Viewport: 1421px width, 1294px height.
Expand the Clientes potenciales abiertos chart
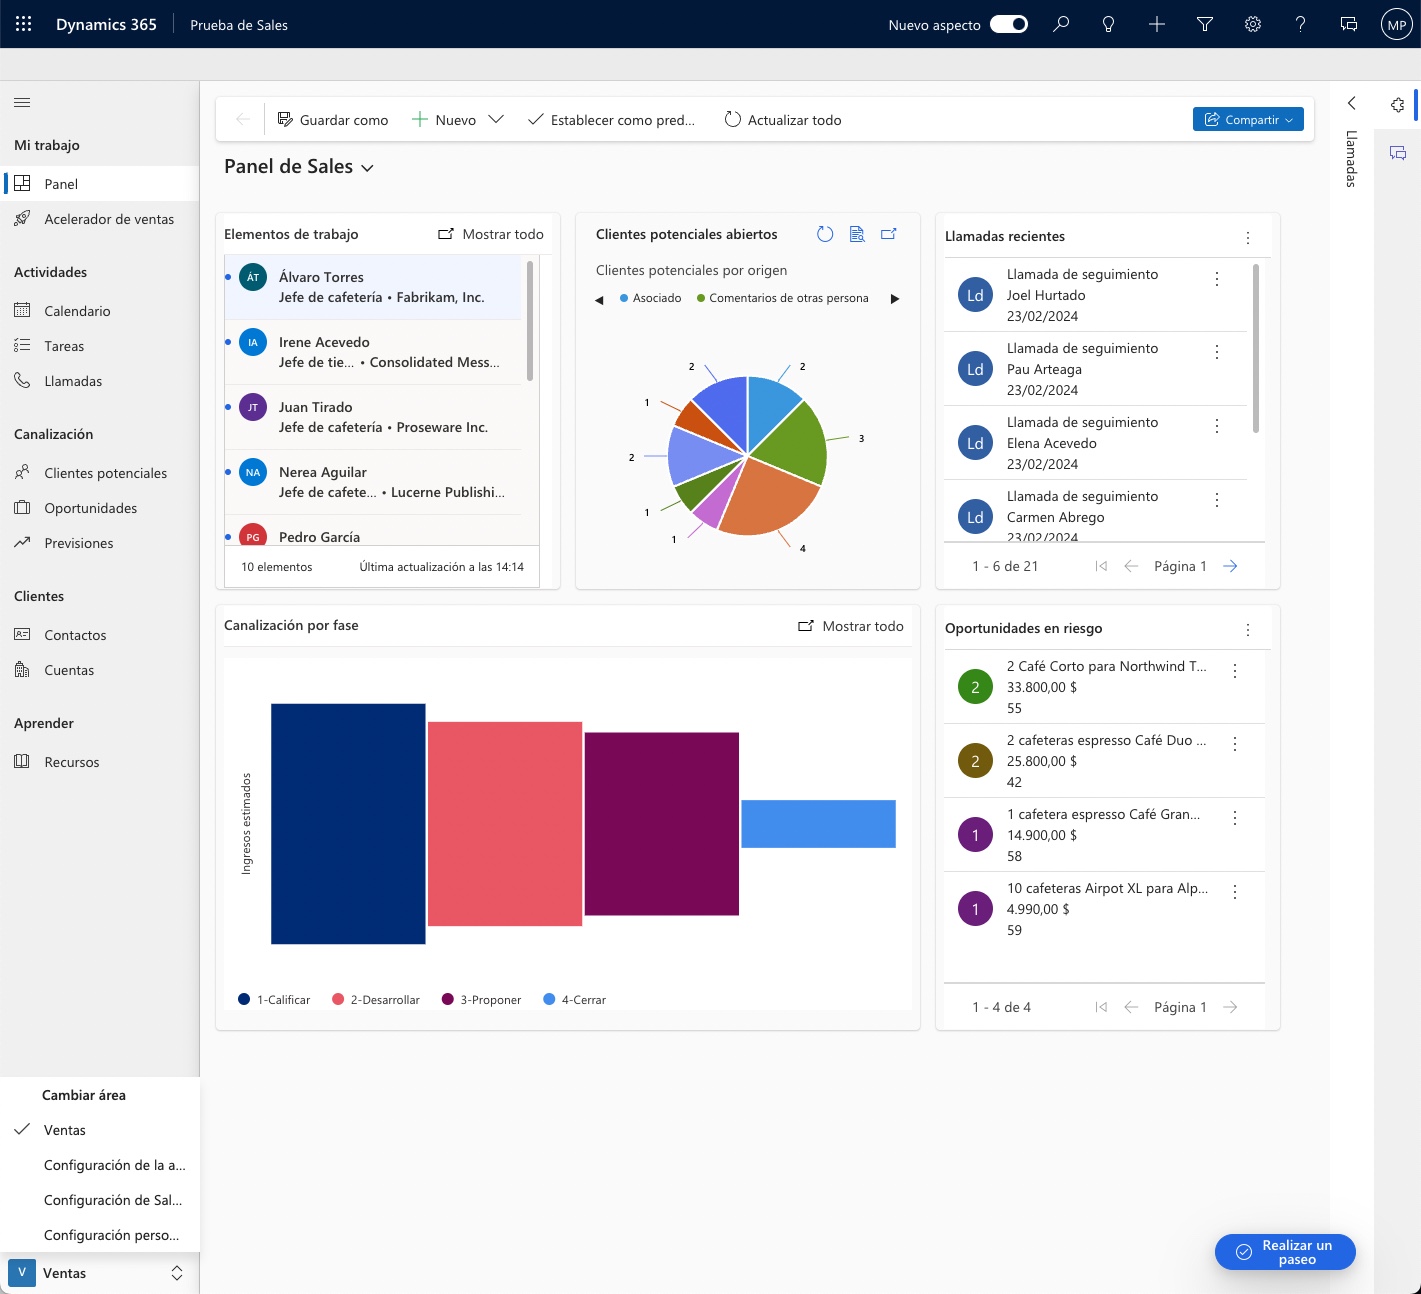click(x=889, y=234)
